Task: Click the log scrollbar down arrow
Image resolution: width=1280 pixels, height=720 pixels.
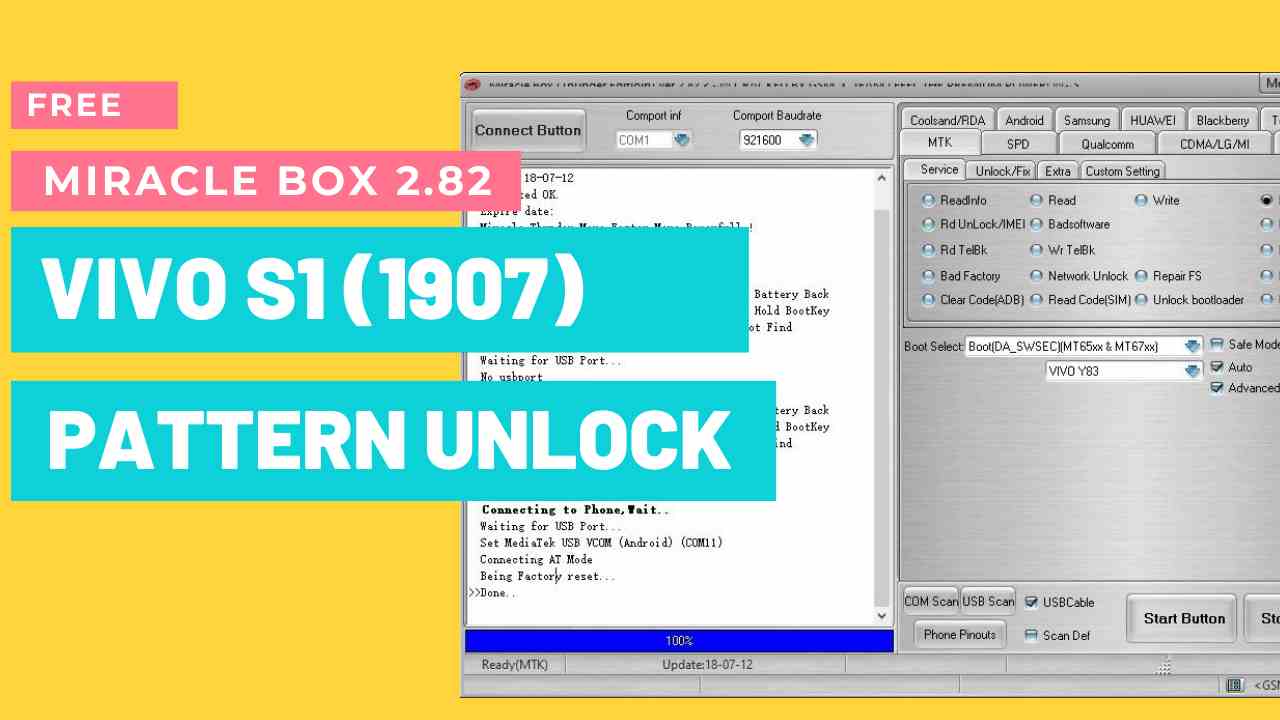Action: tap(882, 616)
